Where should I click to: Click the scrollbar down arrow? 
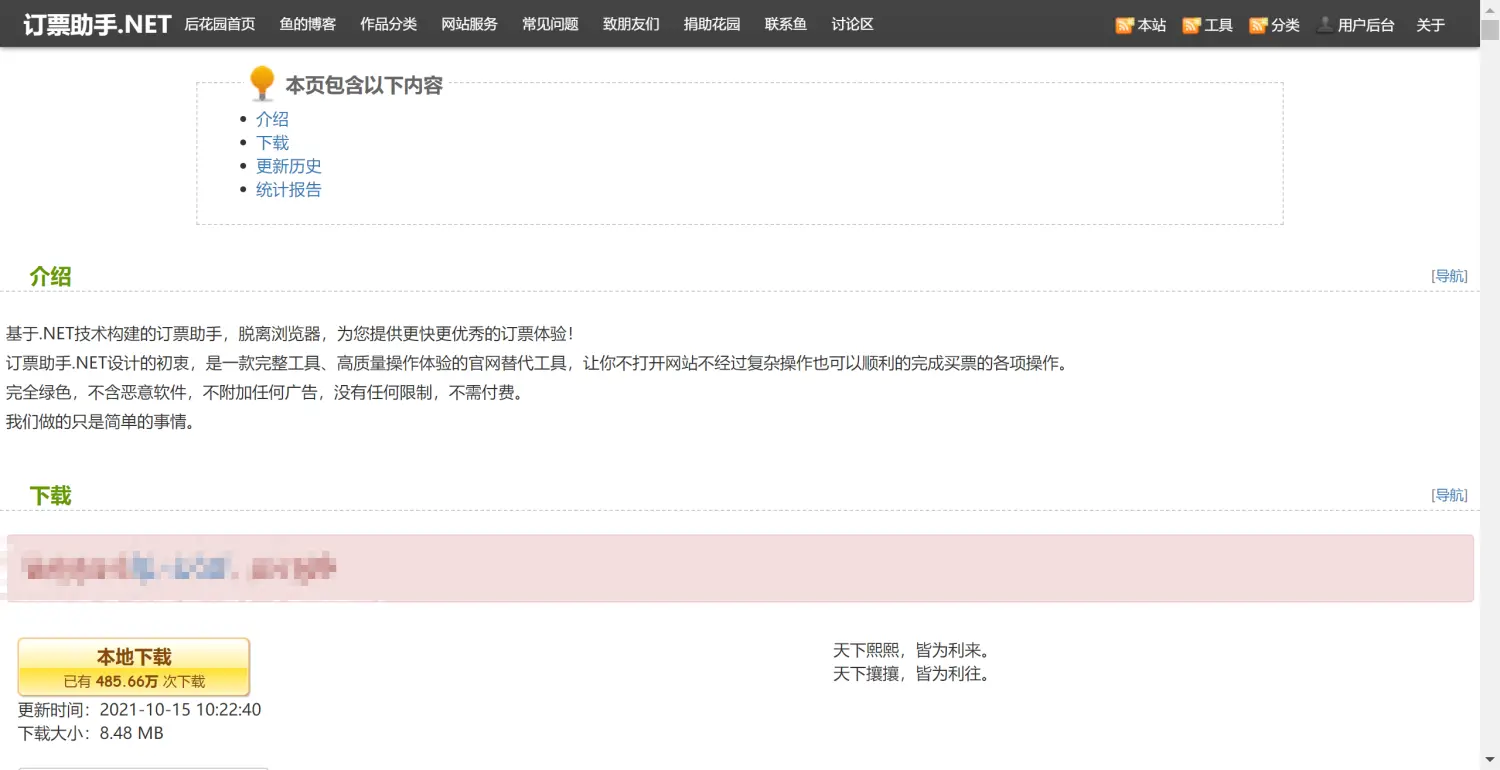pyautogui.click(x=1491, y=761)
